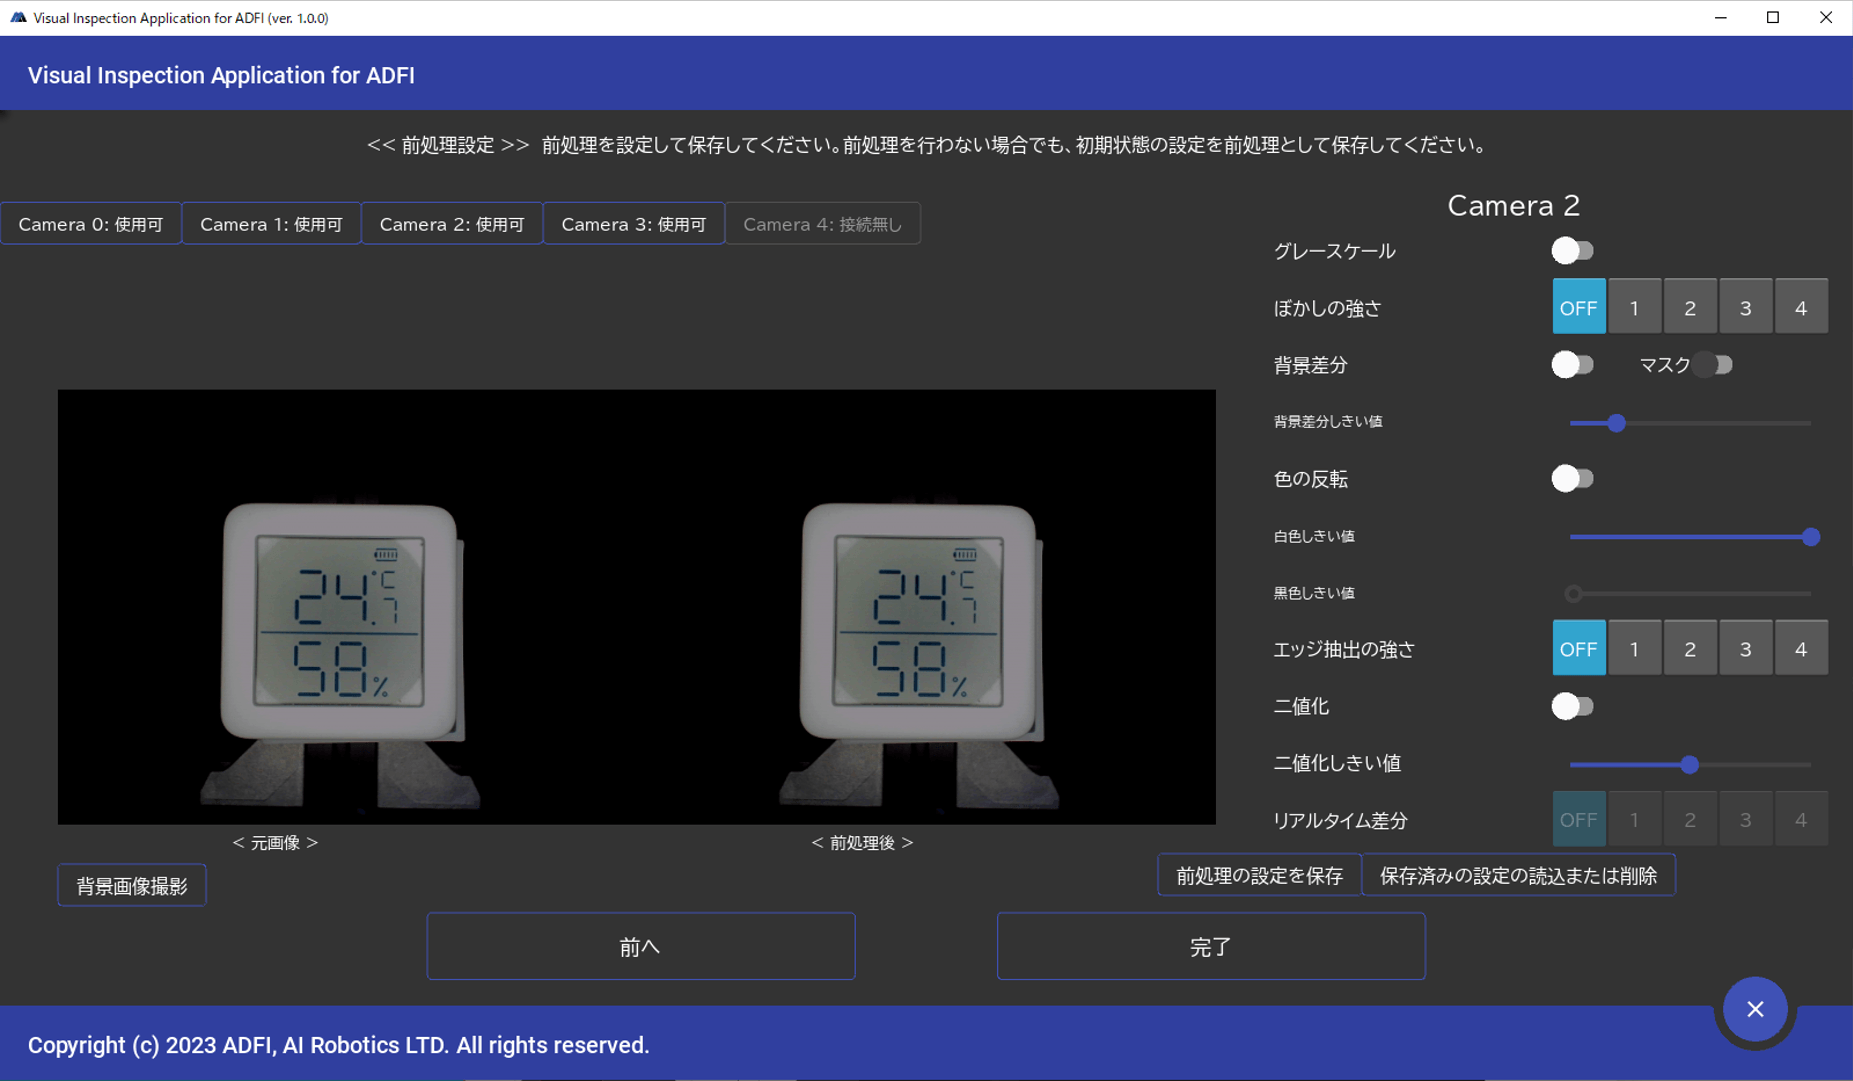Viewport: 1853px width, 1081px height.
Task: Click the 完了 button
Action: 1210,946
